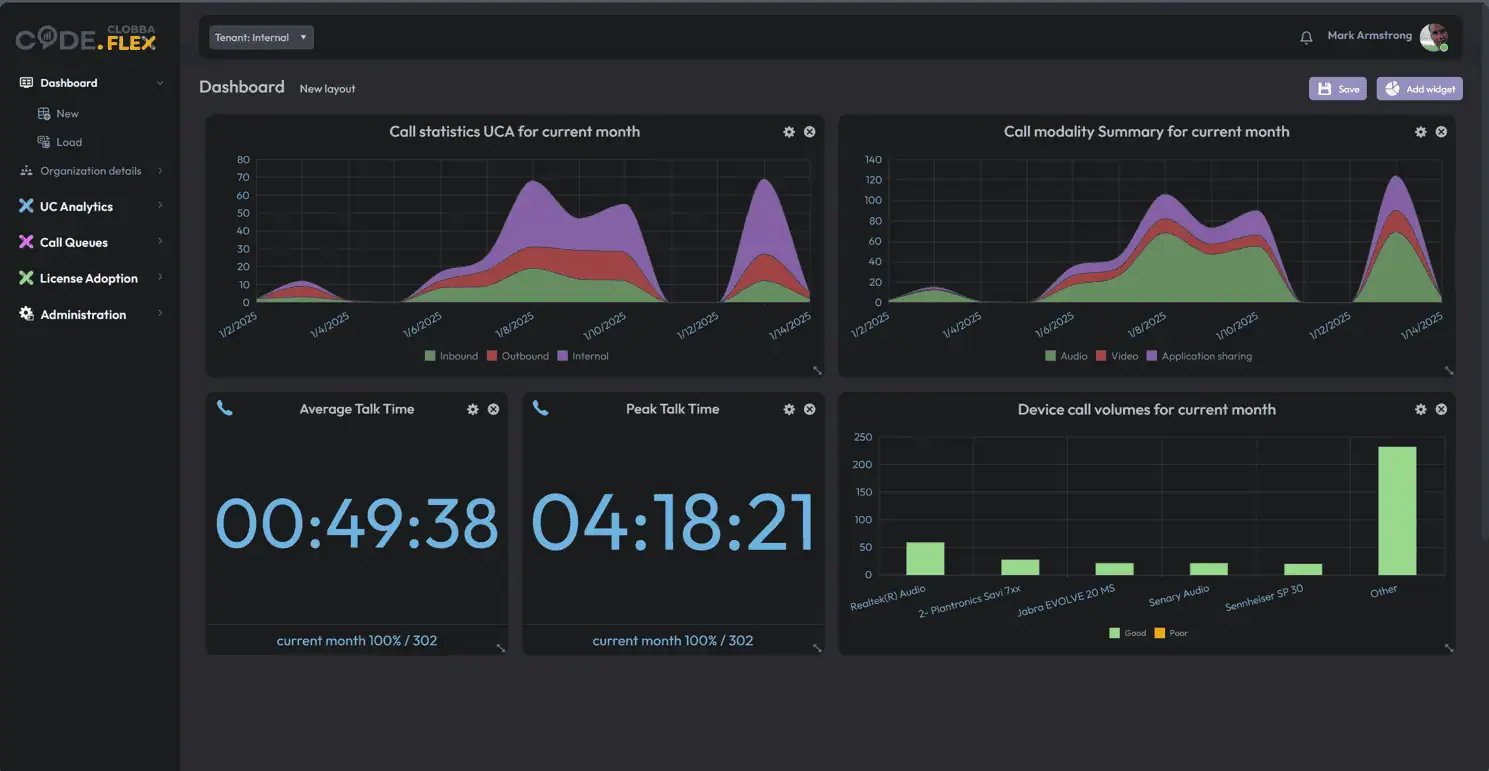Open settings gear of Call modality Summary widget
The image size is (1489, 771).
pyautogui.click(x=1421, y=132)
